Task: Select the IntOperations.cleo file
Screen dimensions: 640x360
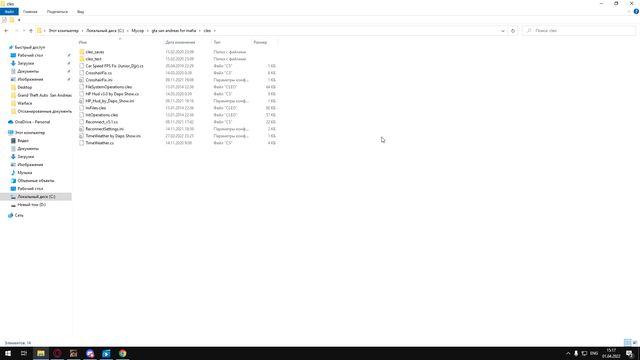Action: [102, 115]
